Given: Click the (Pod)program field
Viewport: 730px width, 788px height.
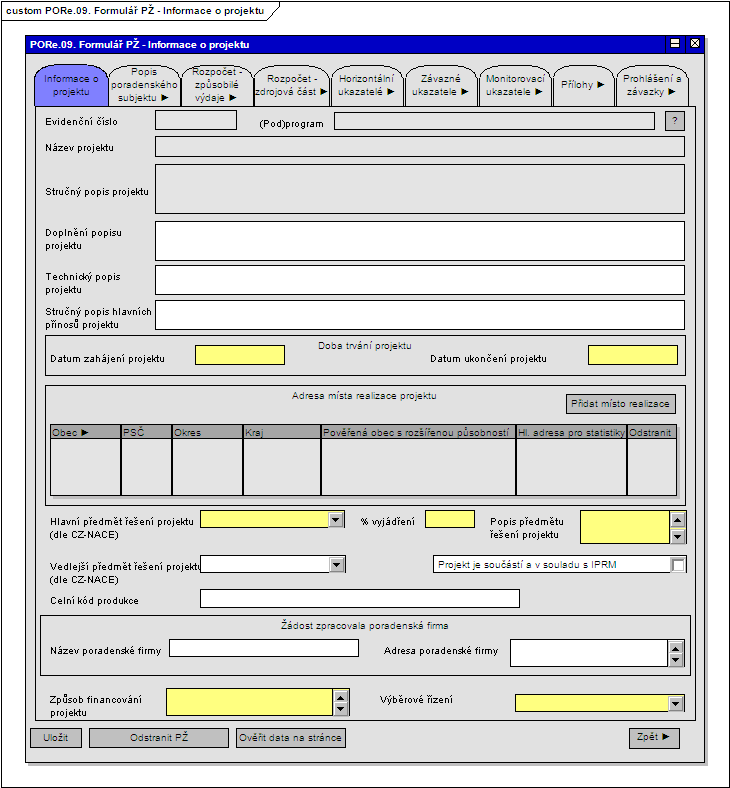Looking at the screenshot, I should point(494,121).
